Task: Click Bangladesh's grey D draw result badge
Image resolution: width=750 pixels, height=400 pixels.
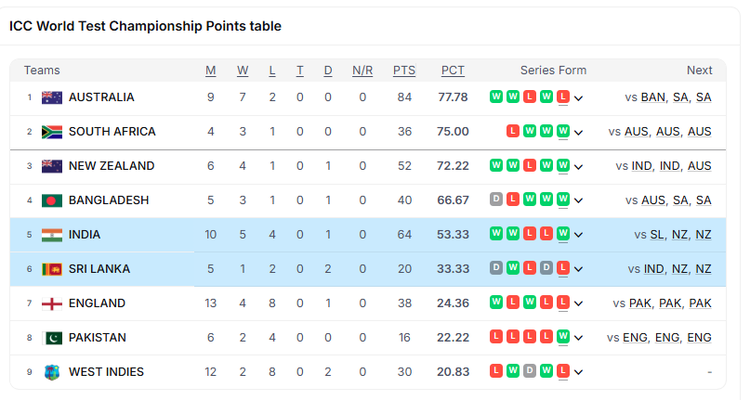Action: pyautogui.click(x=496, y=199)
